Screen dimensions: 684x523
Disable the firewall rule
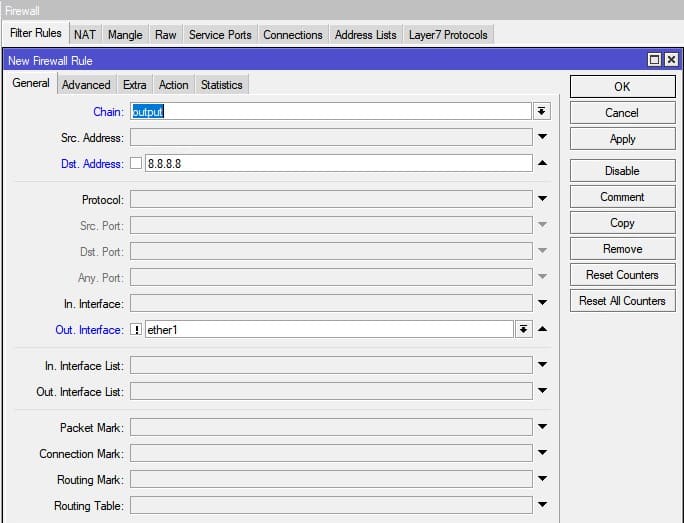[622, 171]
